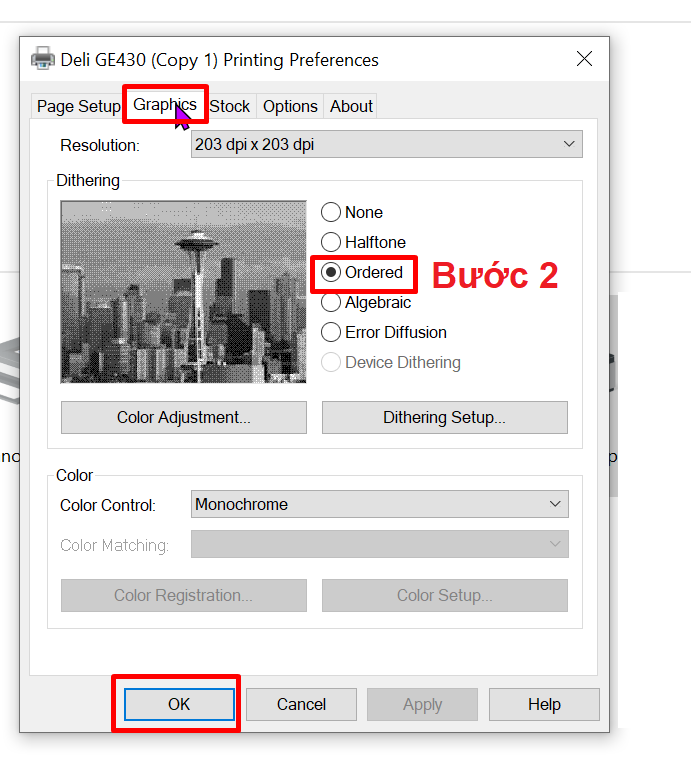Select the Options tab

(x=290, y=106)
